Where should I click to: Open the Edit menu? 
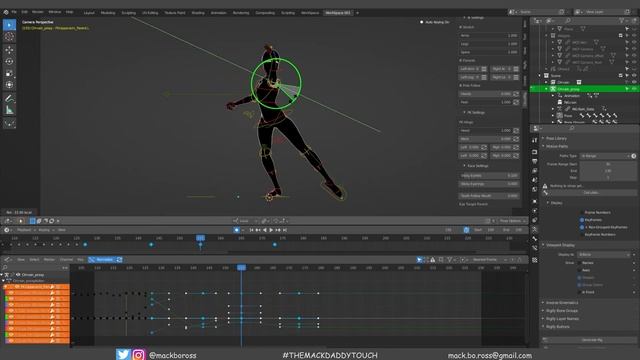pos(25,12)
